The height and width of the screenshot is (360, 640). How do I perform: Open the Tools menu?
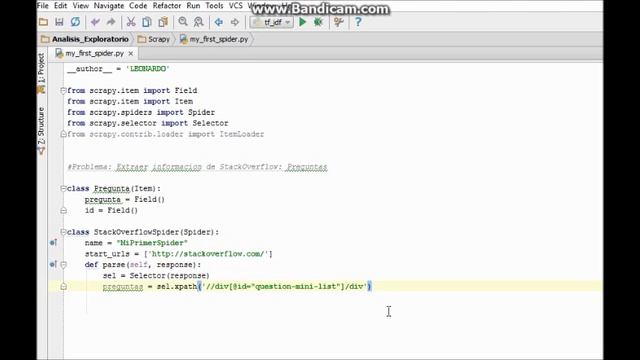214,6
